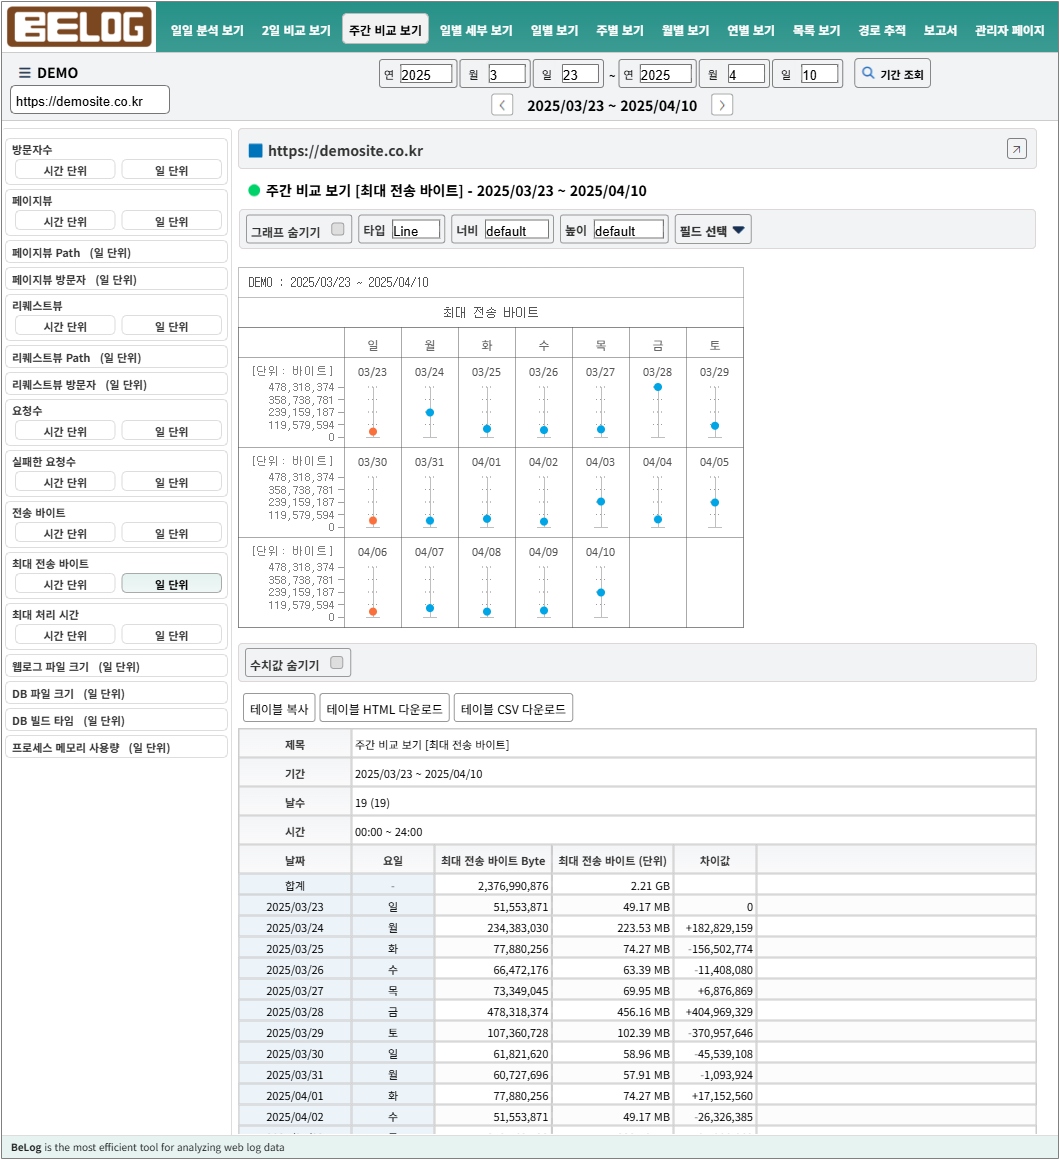Click the total value 2,376,990,876 in the table
The image size is (1060, 1160).
(x=513, y=886)
